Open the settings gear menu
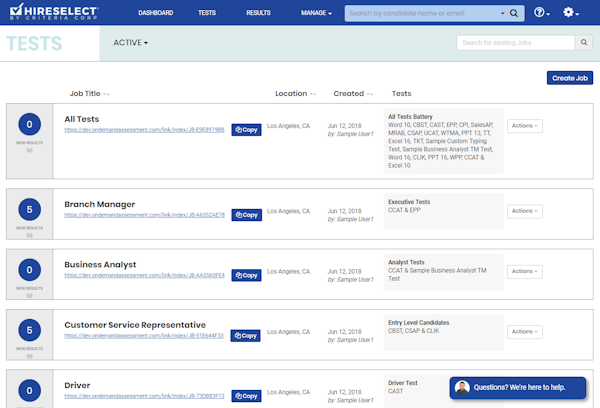Screen dimensions: 600x408 (x=571, y=13)
